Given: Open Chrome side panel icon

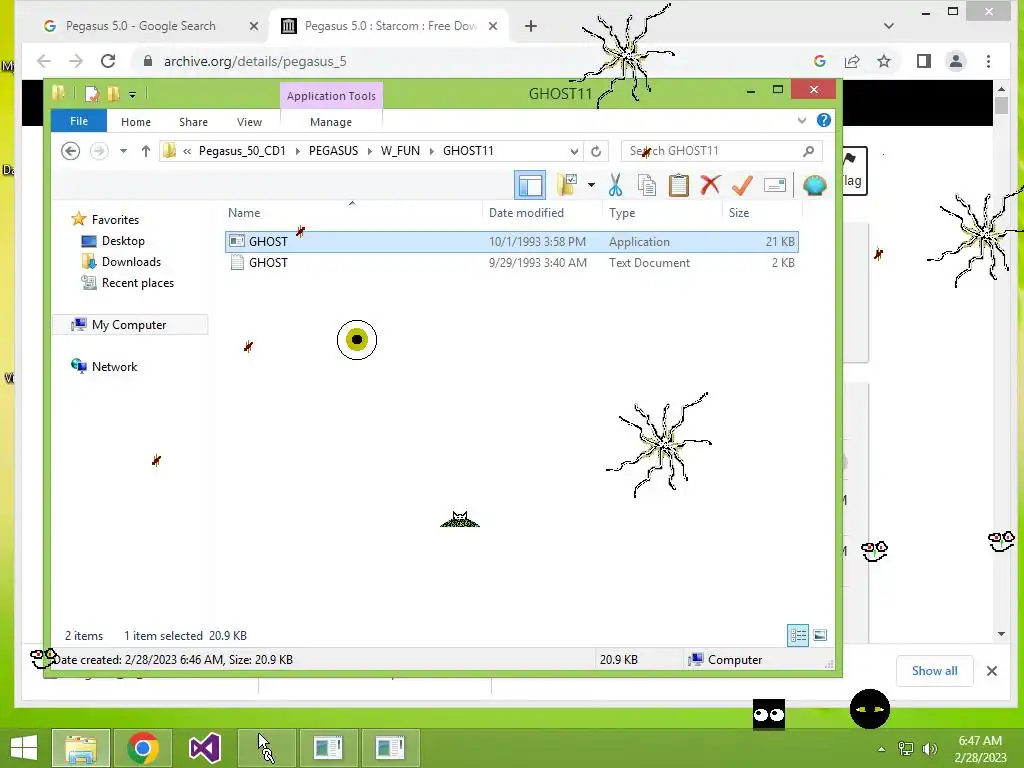Looking at the screenshot, I should pyautogui.click(x=923, y=61).
